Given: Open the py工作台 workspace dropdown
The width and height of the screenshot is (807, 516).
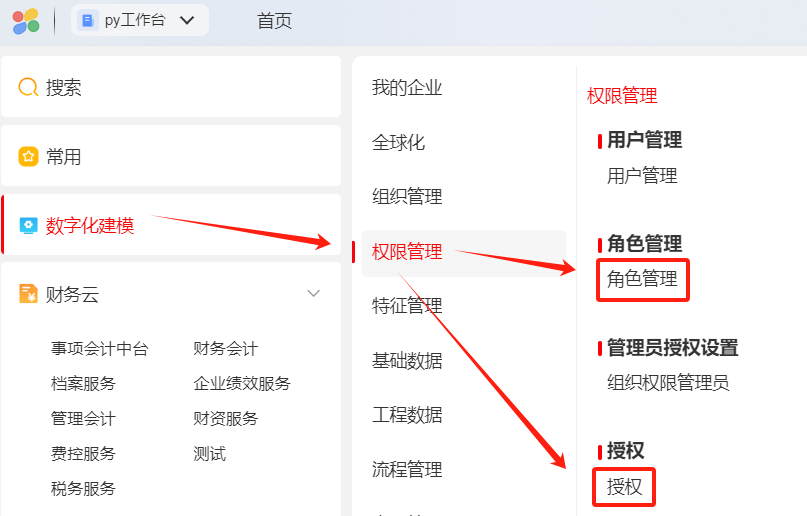Looking at the screenshot, I should click(x=186, y=20).
